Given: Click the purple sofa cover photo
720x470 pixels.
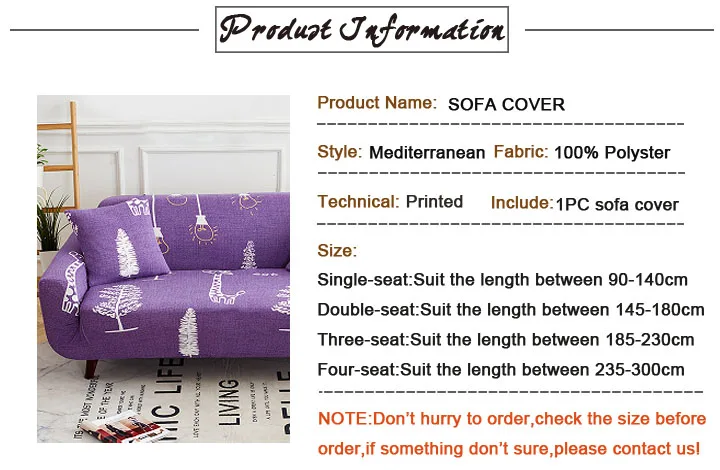Looking at the screenshot, I should pyautogui.click(x=163, y=269).
